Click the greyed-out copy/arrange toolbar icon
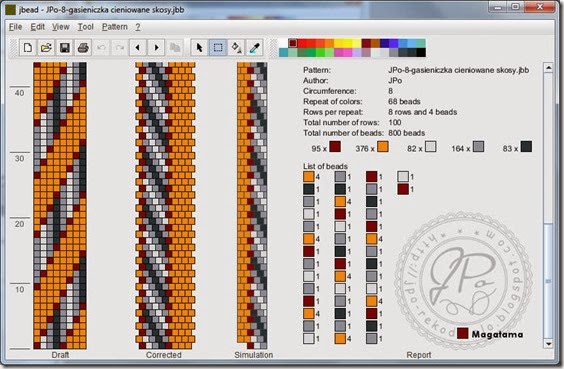Screen dimensions: 564x369 (175, 47)
